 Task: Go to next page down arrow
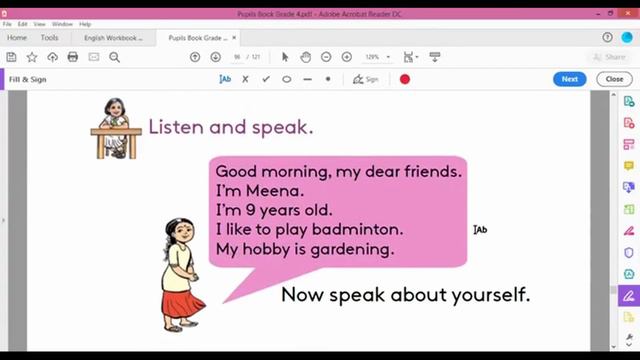point(216,57)
